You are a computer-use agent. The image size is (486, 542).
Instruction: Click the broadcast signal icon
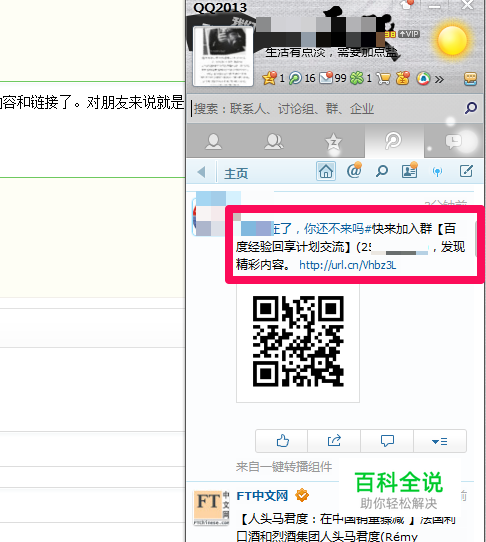(x=437, y=171)
